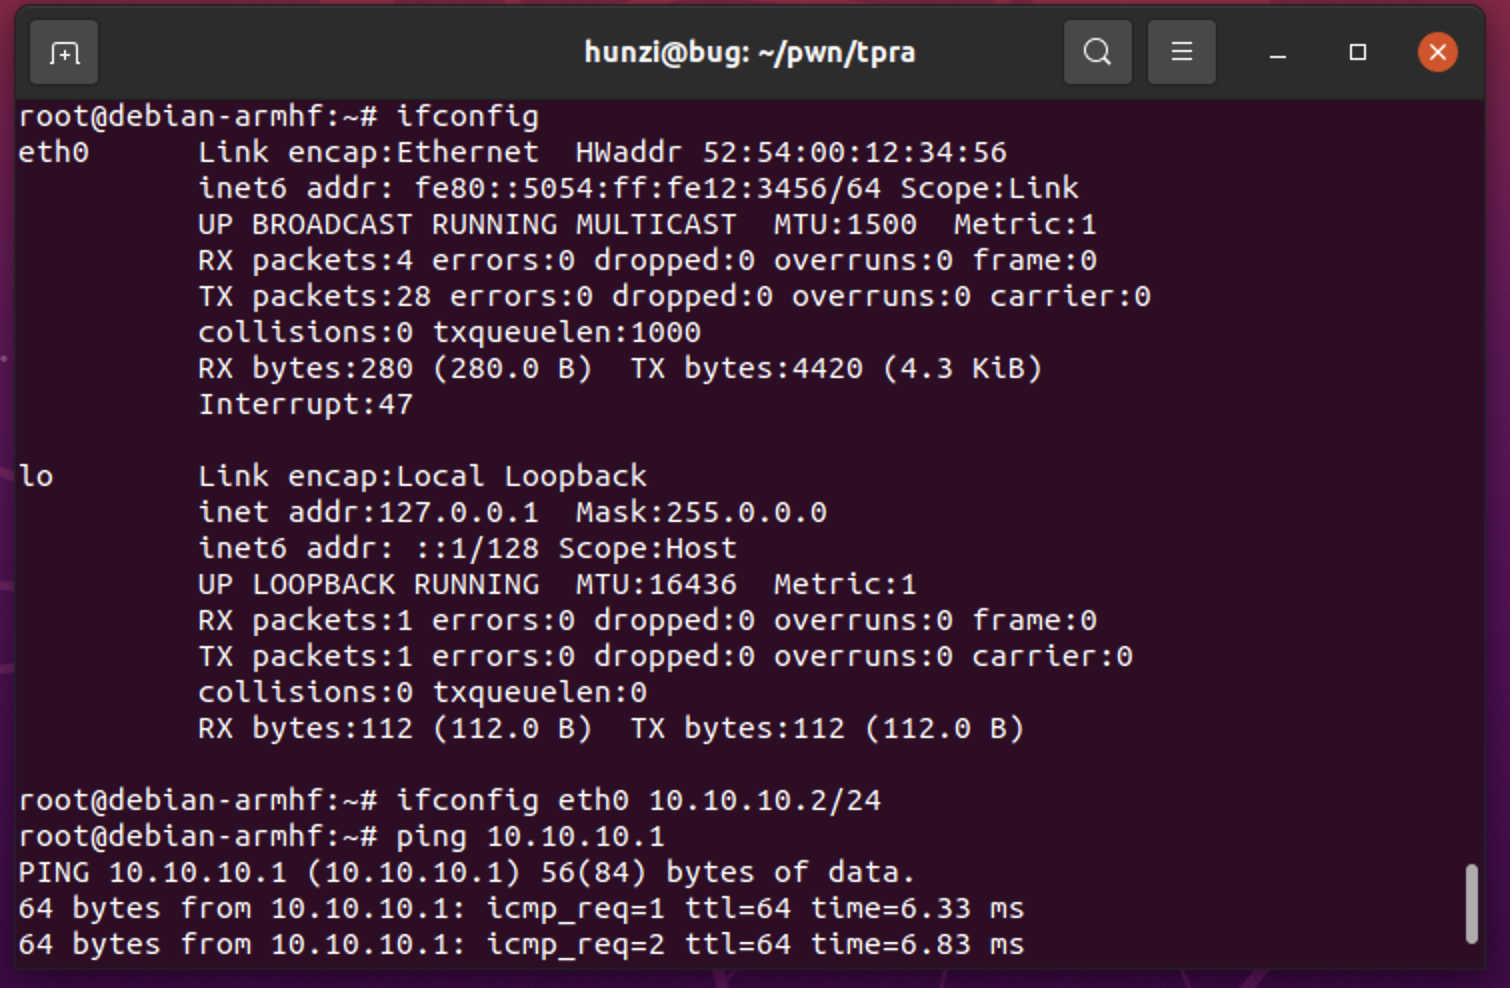Close the terminal window
Screen dimensions: 1510x988
point(1437,52)
